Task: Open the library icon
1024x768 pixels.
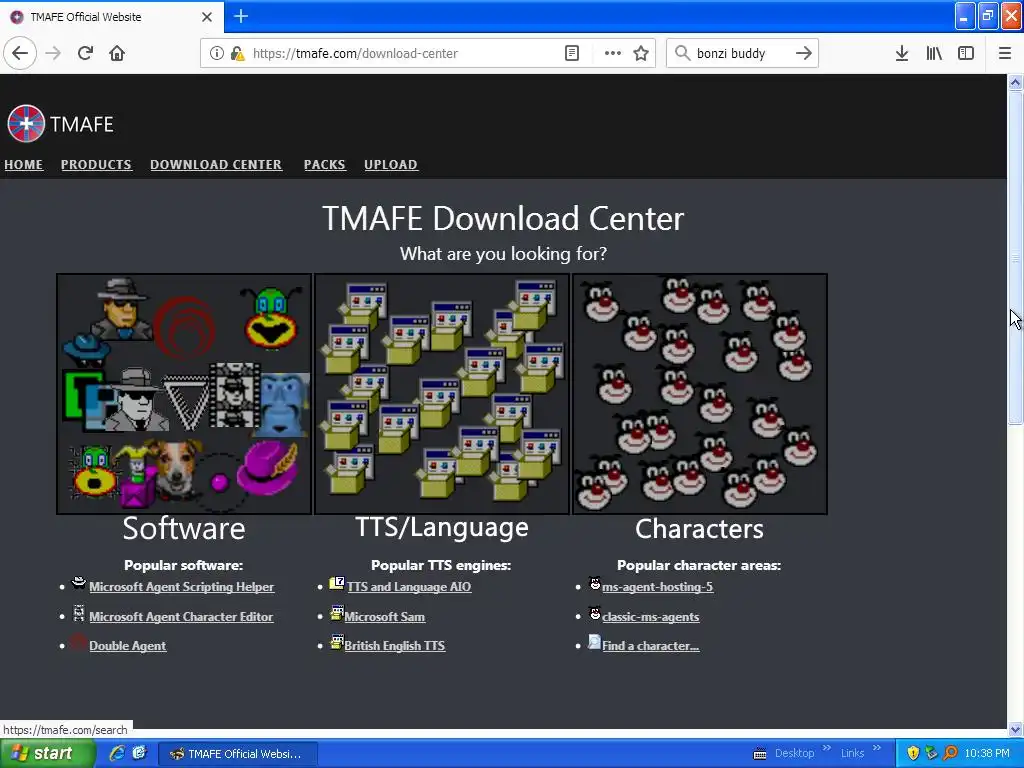Action: click(x=934, y=53)
